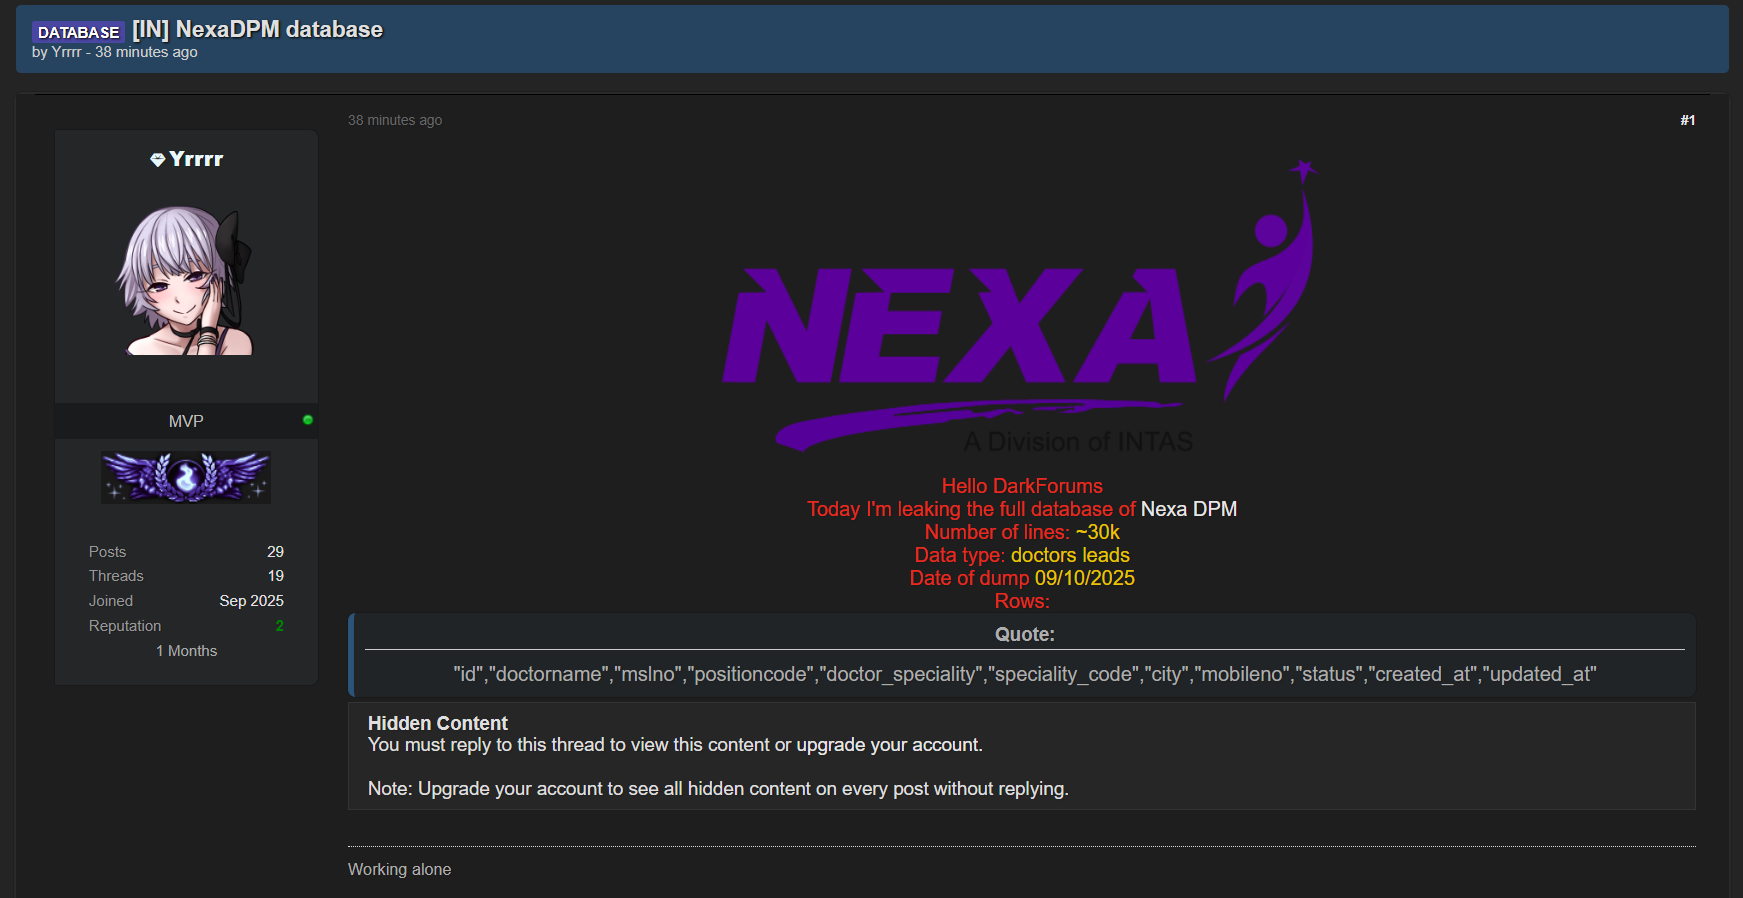Click the post timestamp above the logo
The width and height of the screenshot is (1743, 898).
tap(395, 120)
